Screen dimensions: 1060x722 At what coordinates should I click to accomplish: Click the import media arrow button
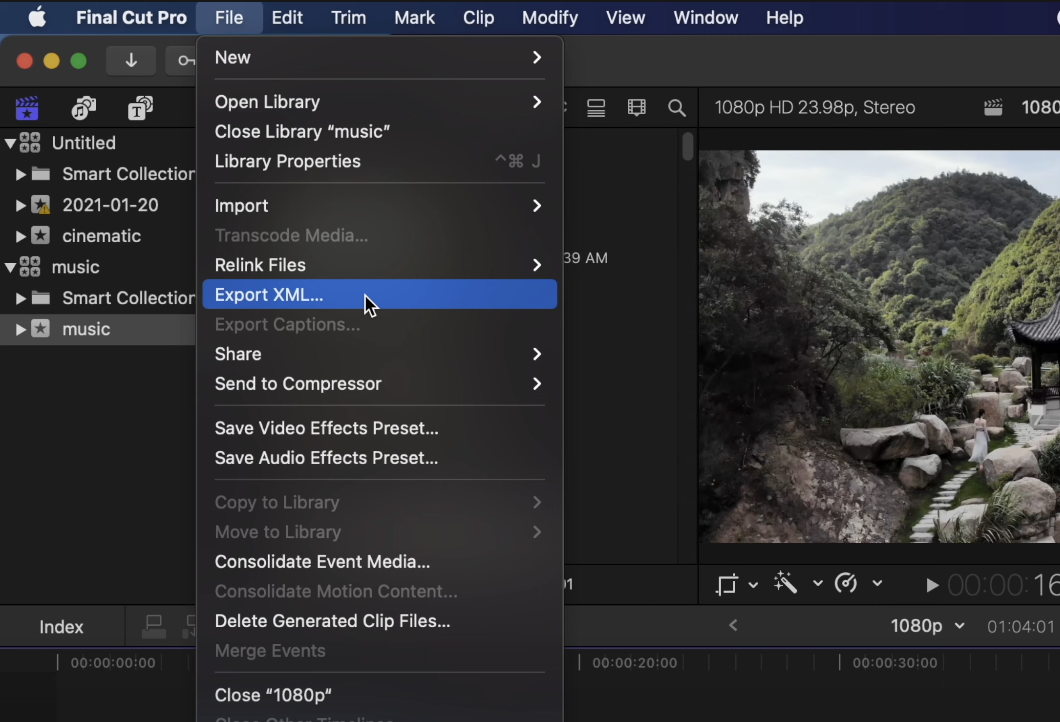tap(131, 61)
